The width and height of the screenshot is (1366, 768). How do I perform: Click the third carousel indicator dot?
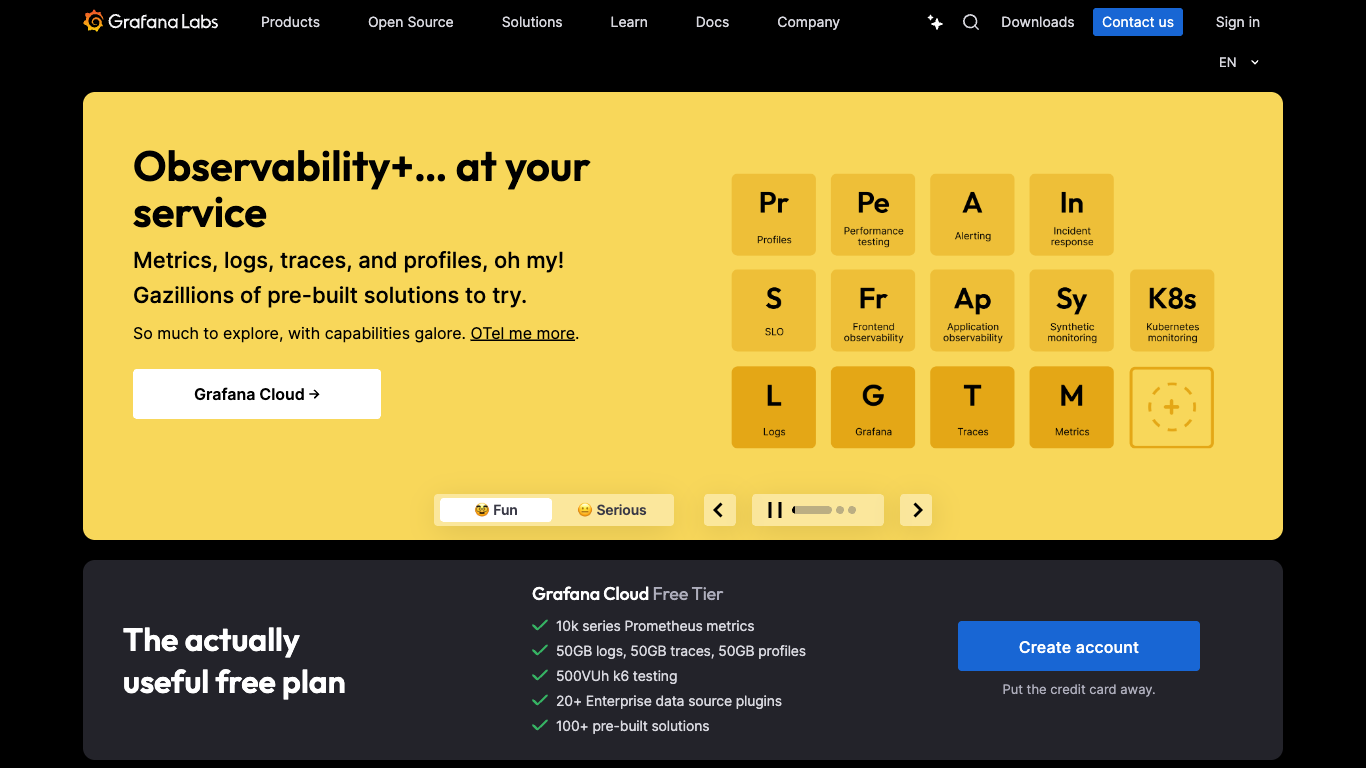pos(852,510)
